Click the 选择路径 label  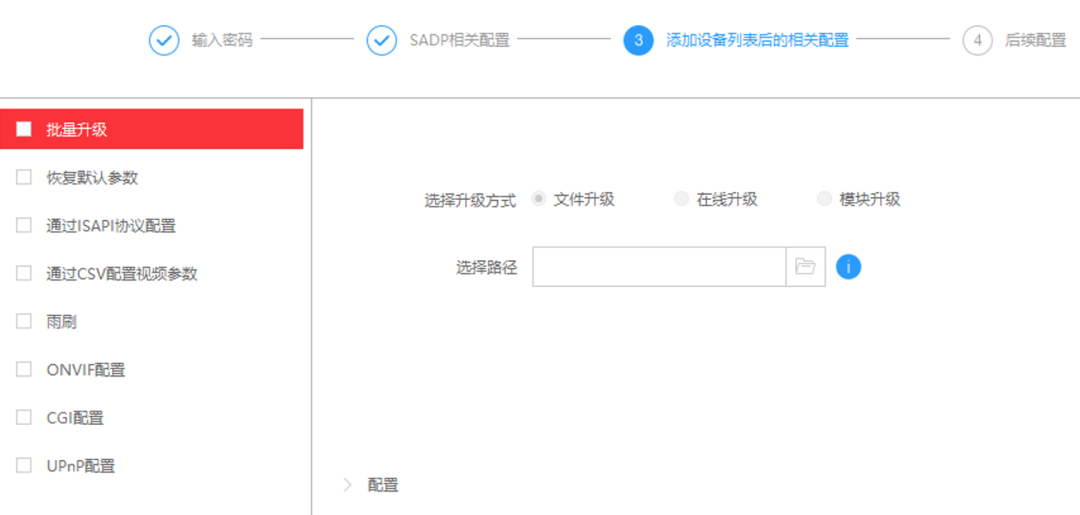pyautogui.click(x=486, y=267)
